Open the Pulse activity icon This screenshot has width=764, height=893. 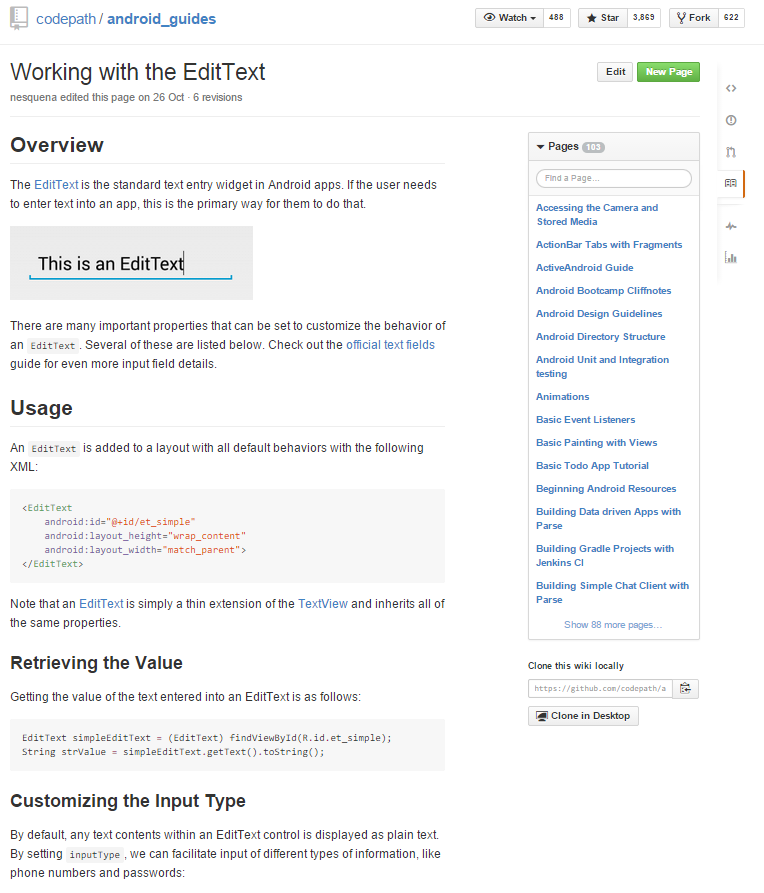[731, 226]
